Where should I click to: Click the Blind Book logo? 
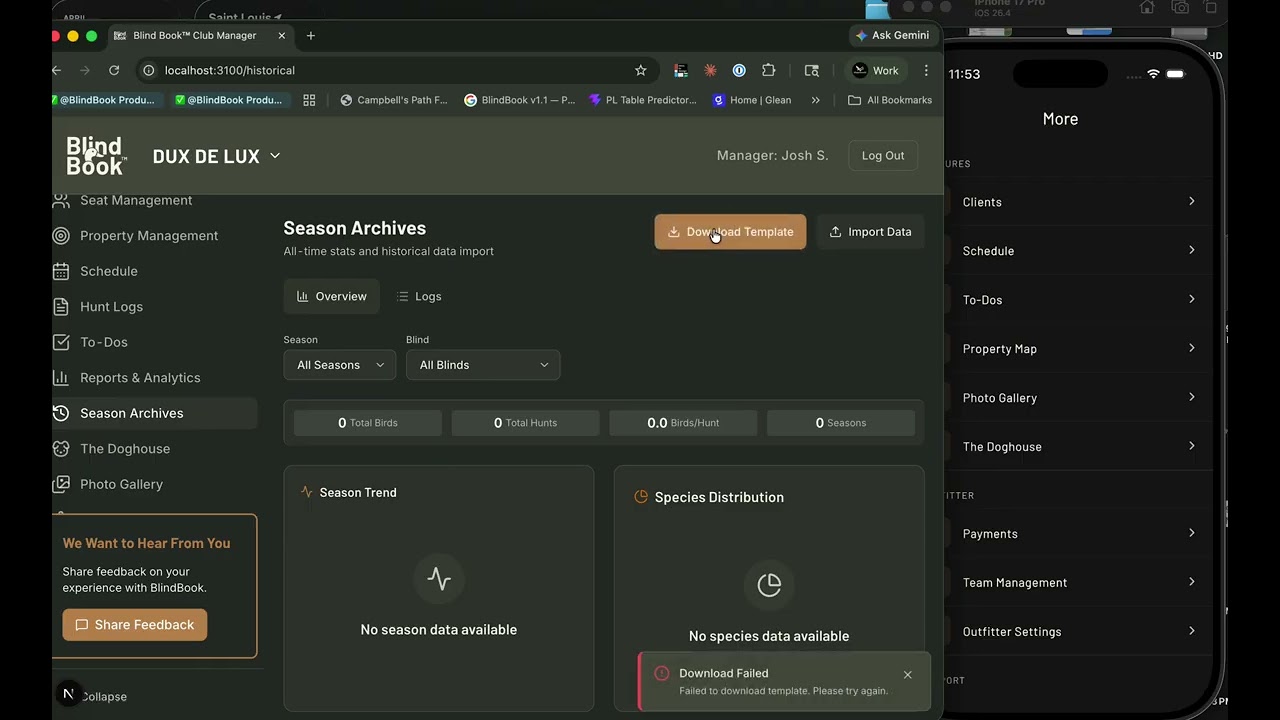click(96, 156)
